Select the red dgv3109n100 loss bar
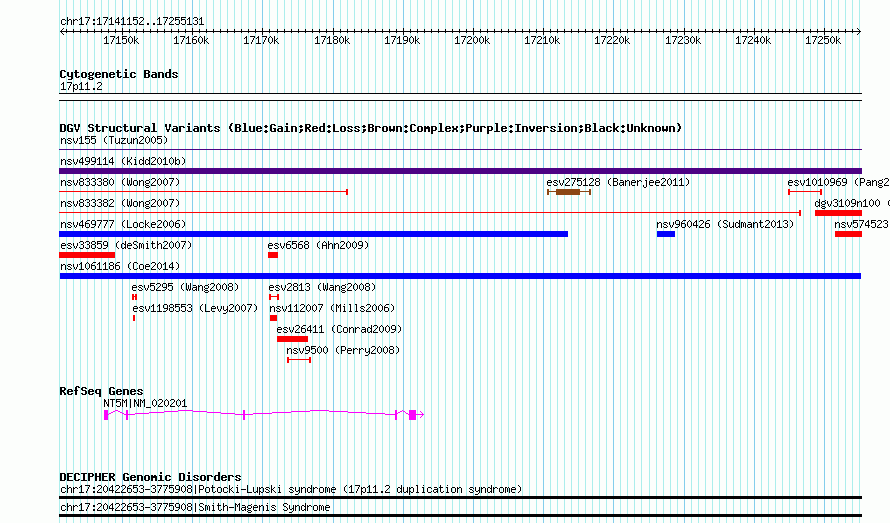Viewport: 890px width, 523px height. [x=838, y=213]
